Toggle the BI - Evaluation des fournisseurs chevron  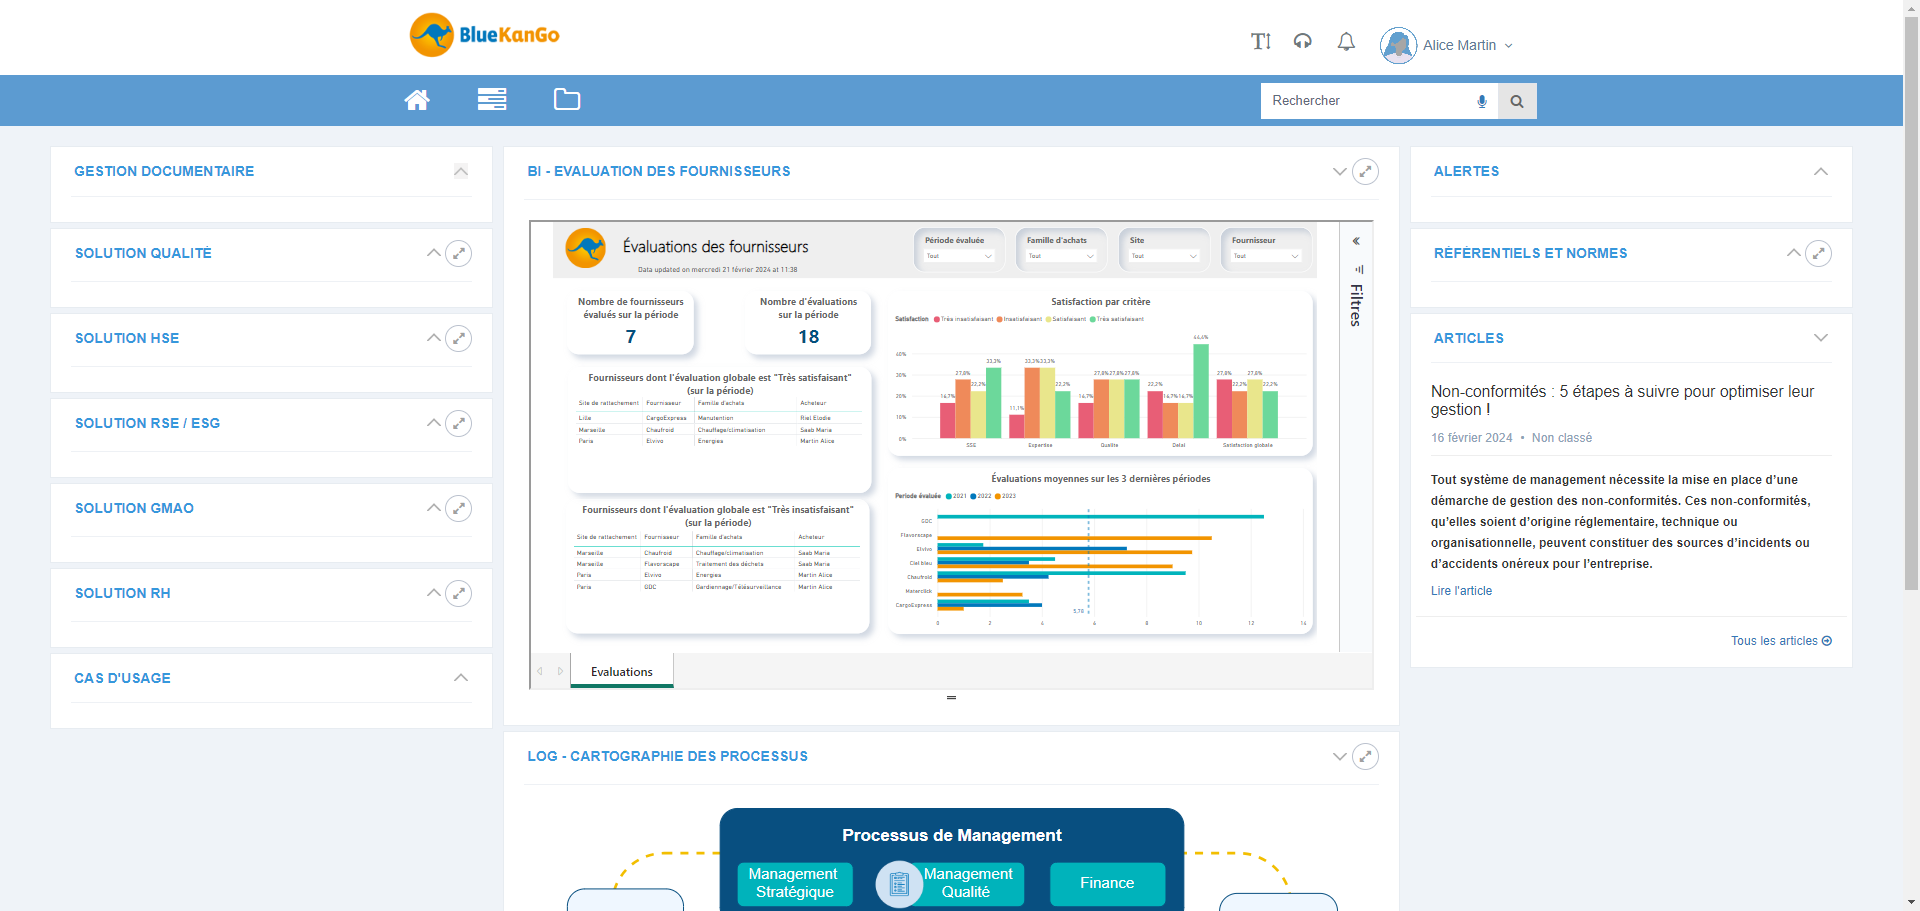(x=1340, y=171)
